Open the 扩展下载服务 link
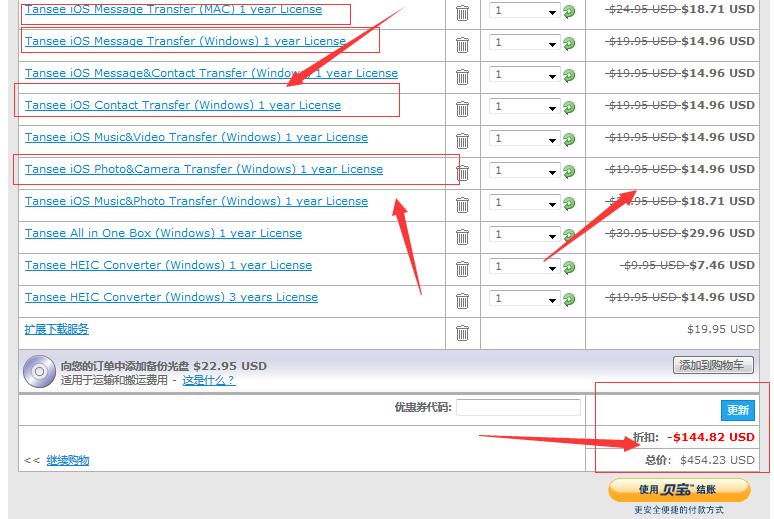This screenshot has height=519, width=774. [57, 329]
